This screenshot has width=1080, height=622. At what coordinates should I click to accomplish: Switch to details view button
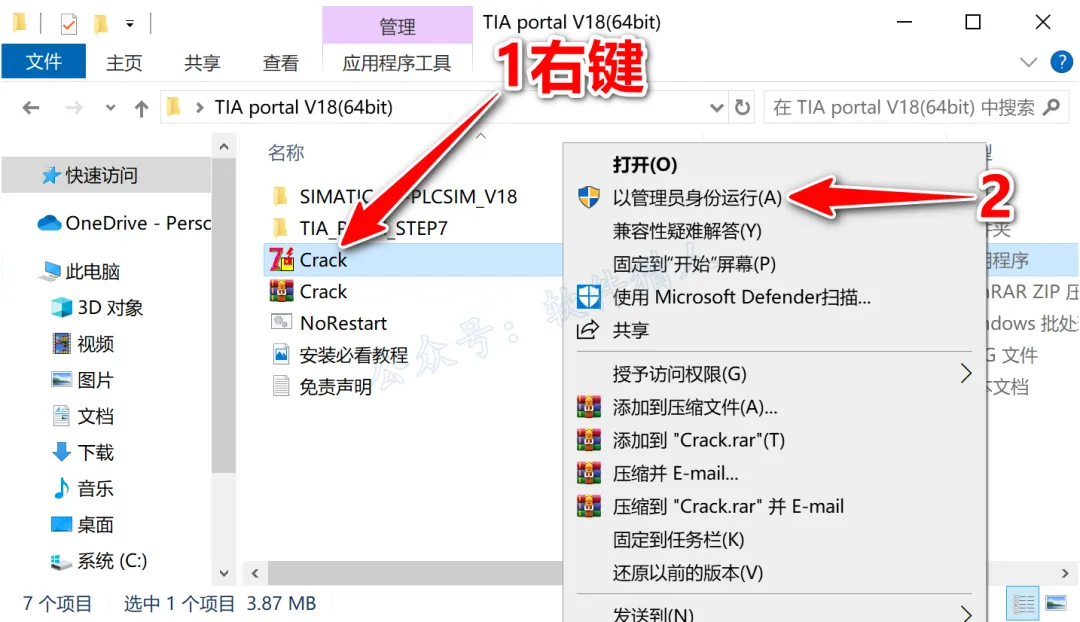tap(1023, 604)
